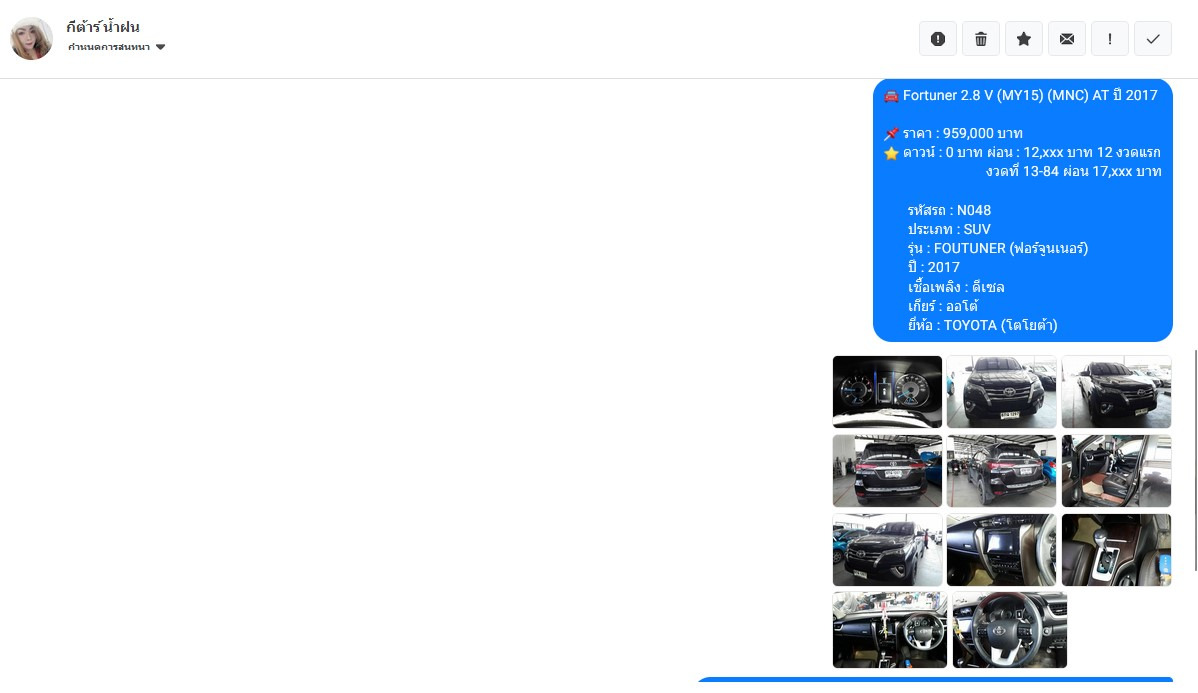The width and height of the screenshot is (1198, 693).
Task: Open the rear view car photo
Action: coord(887,471)
